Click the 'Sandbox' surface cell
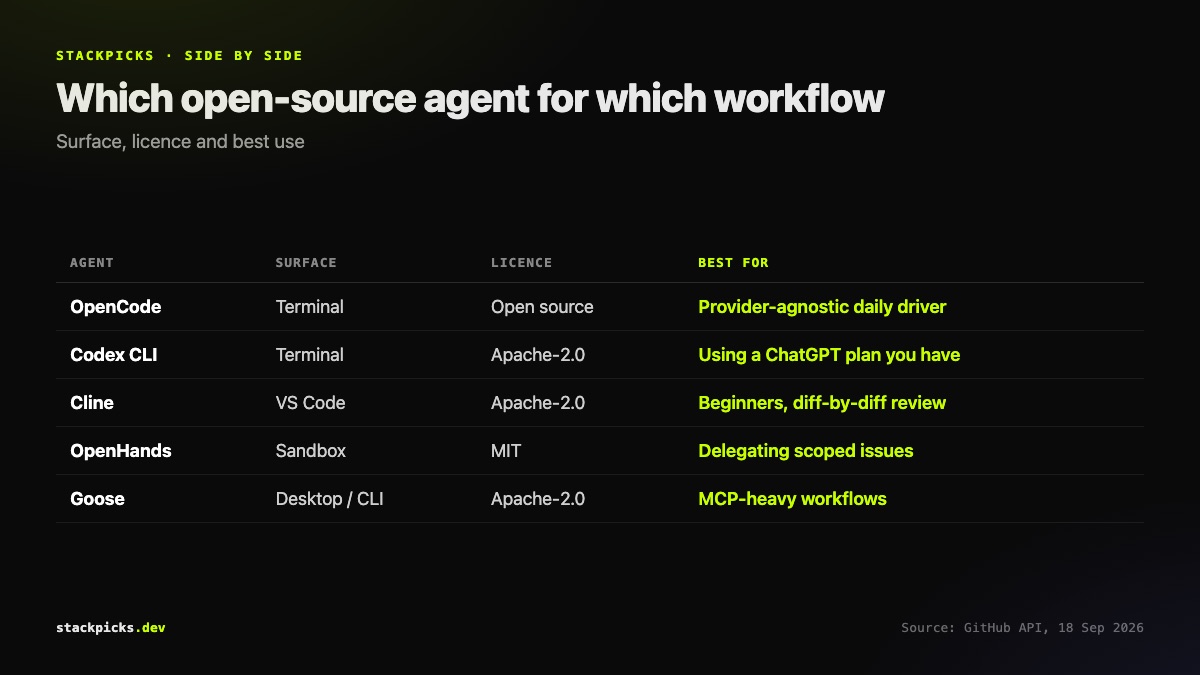 tap(311, 451)
